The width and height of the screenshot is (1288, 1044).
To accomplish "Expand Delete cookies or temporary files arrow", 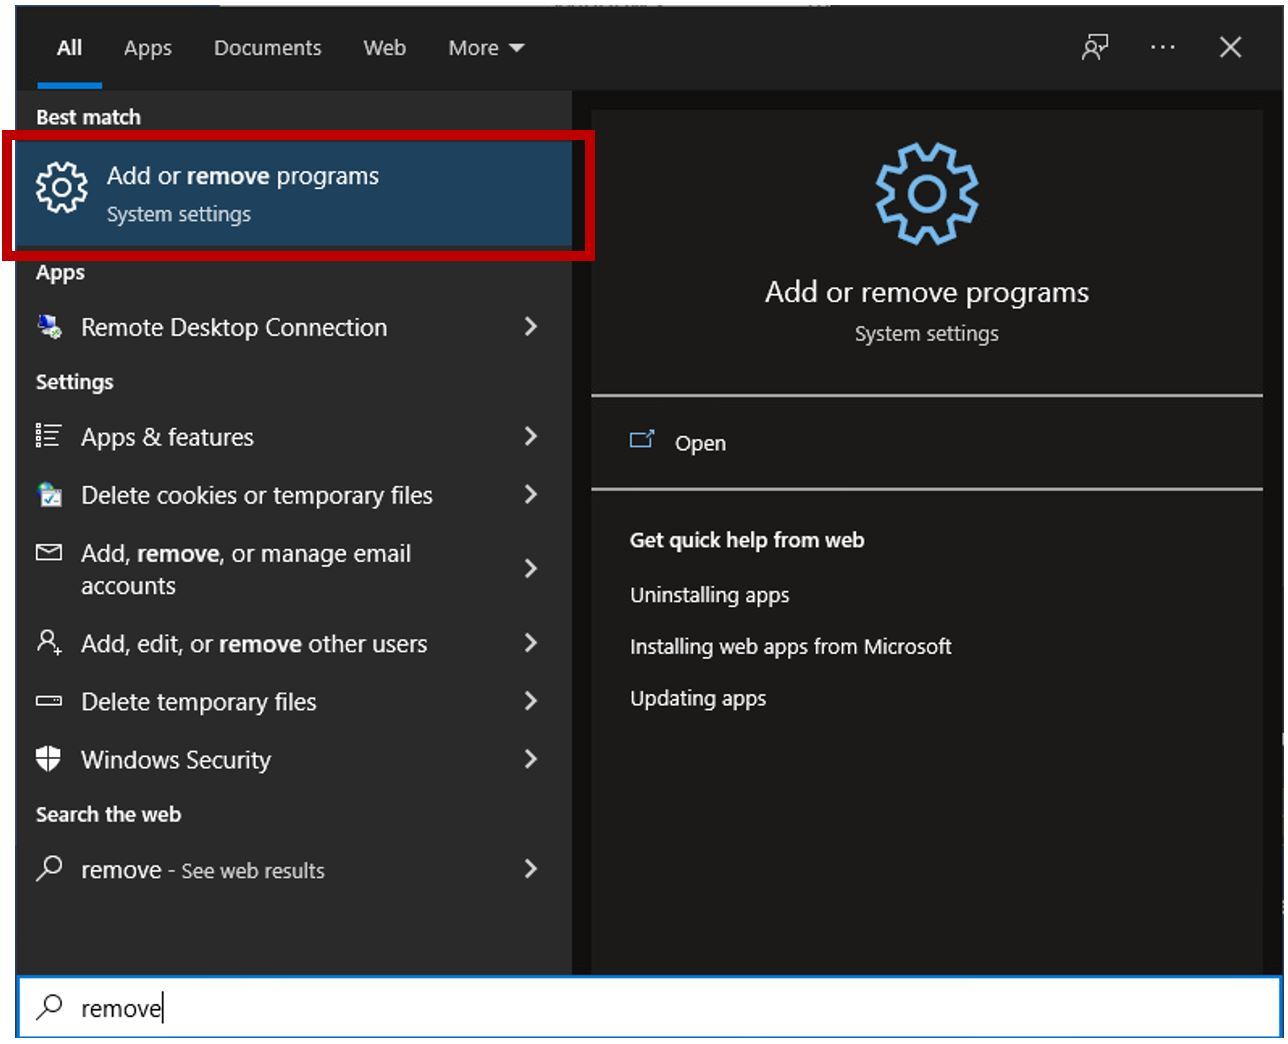I will pyautogui.click(x=531, y=495).
